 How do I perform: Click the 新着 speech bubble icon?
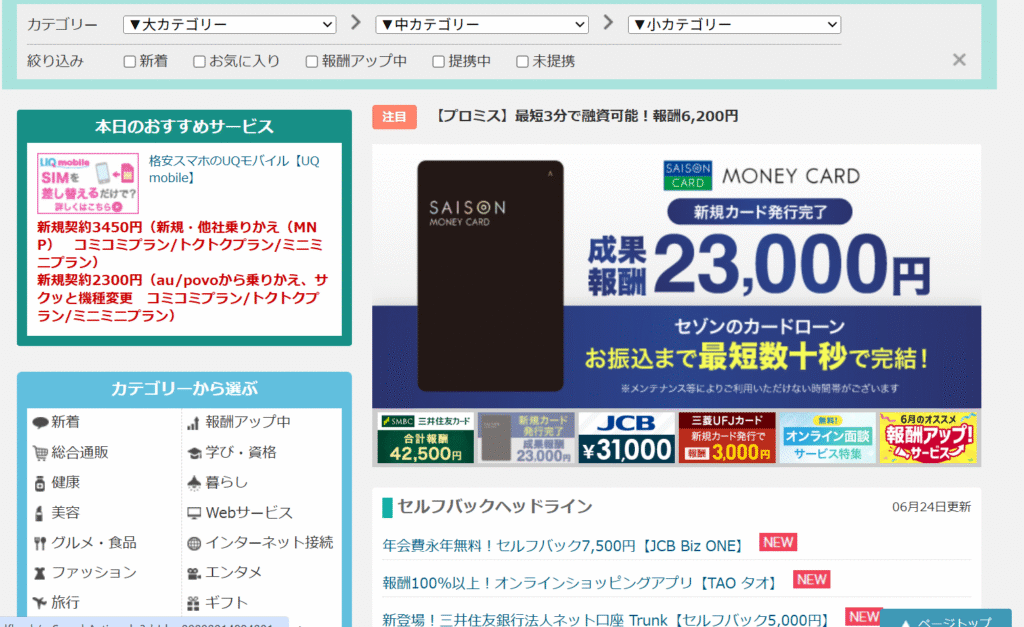point(40,423)
